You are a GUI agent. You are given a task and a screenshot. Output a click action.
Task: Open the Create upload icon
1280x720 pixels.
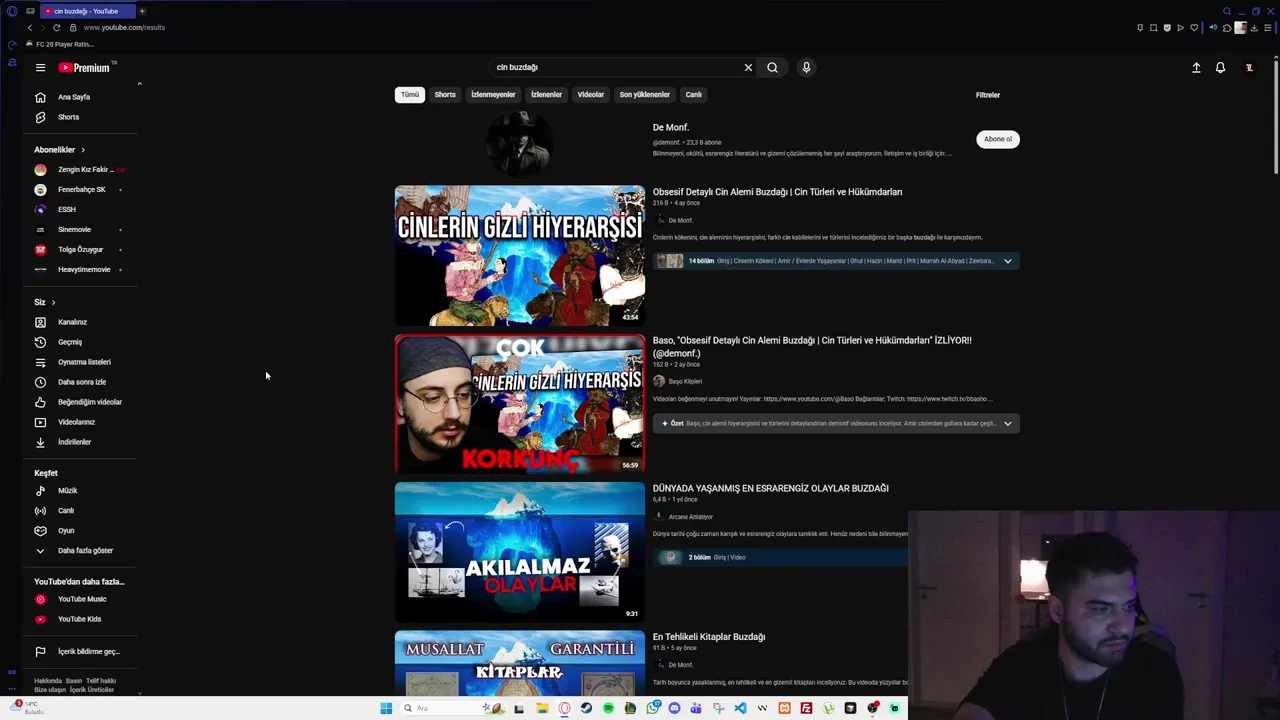click(1196, 68)
